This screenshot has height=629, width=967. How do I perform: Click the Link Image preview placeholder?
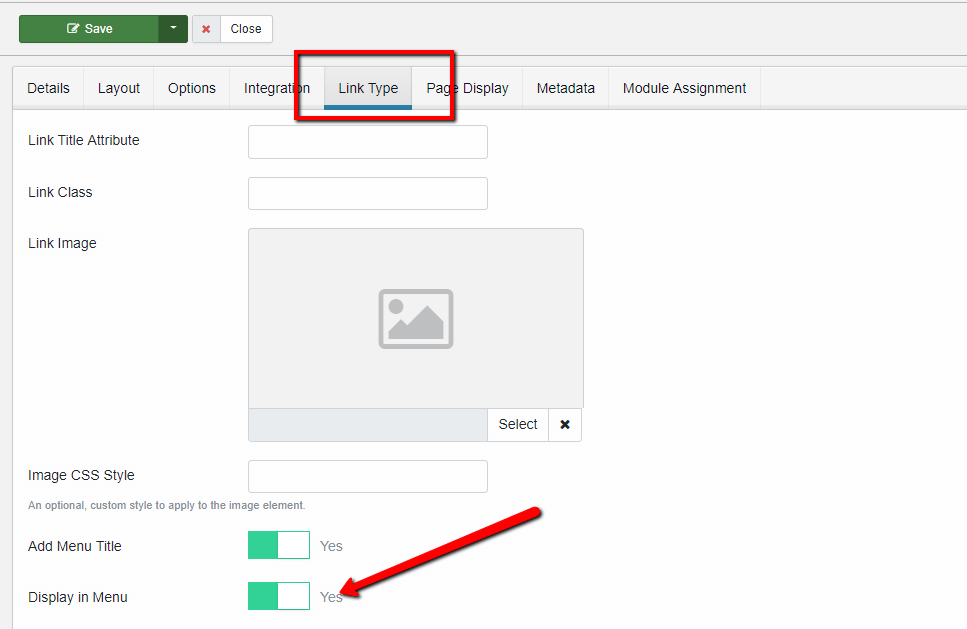click(x=416, y=318)
